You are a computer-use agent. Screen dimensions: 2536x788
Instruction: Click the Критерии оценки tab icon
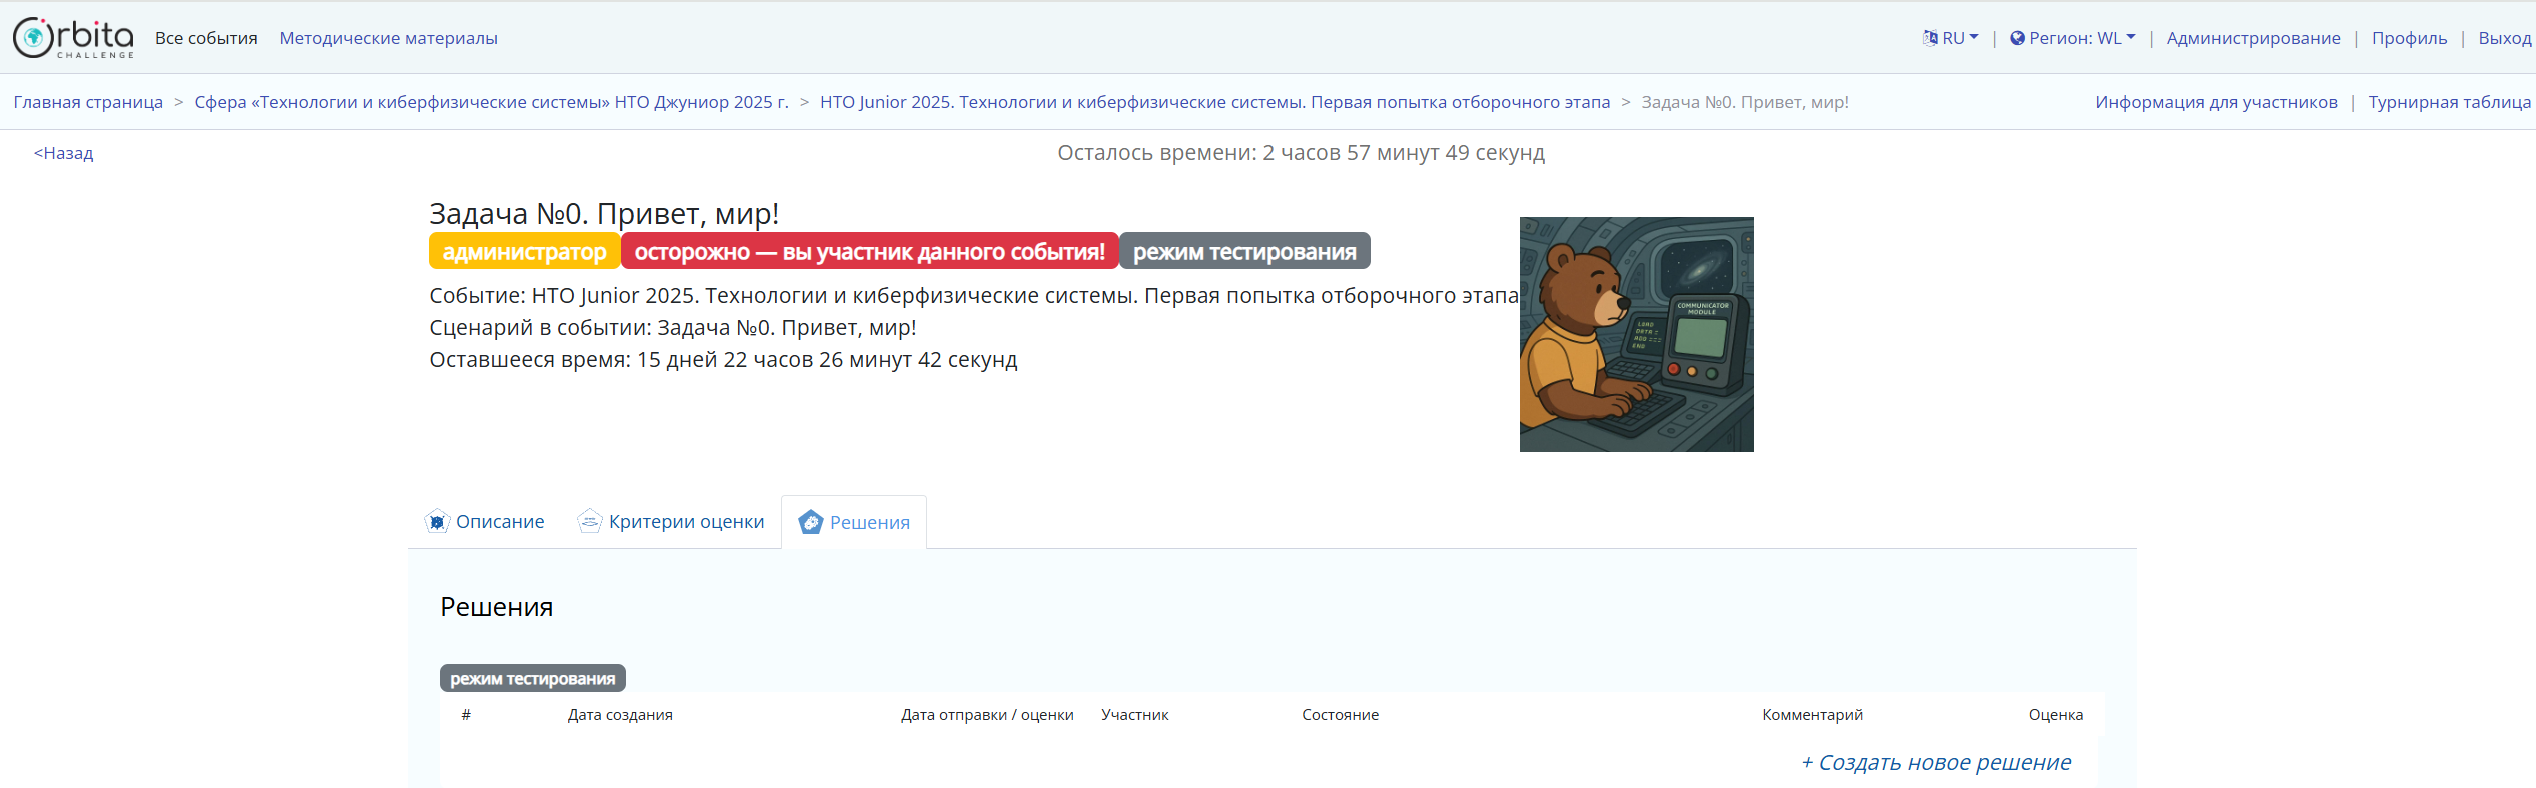(x=590, y=521)
